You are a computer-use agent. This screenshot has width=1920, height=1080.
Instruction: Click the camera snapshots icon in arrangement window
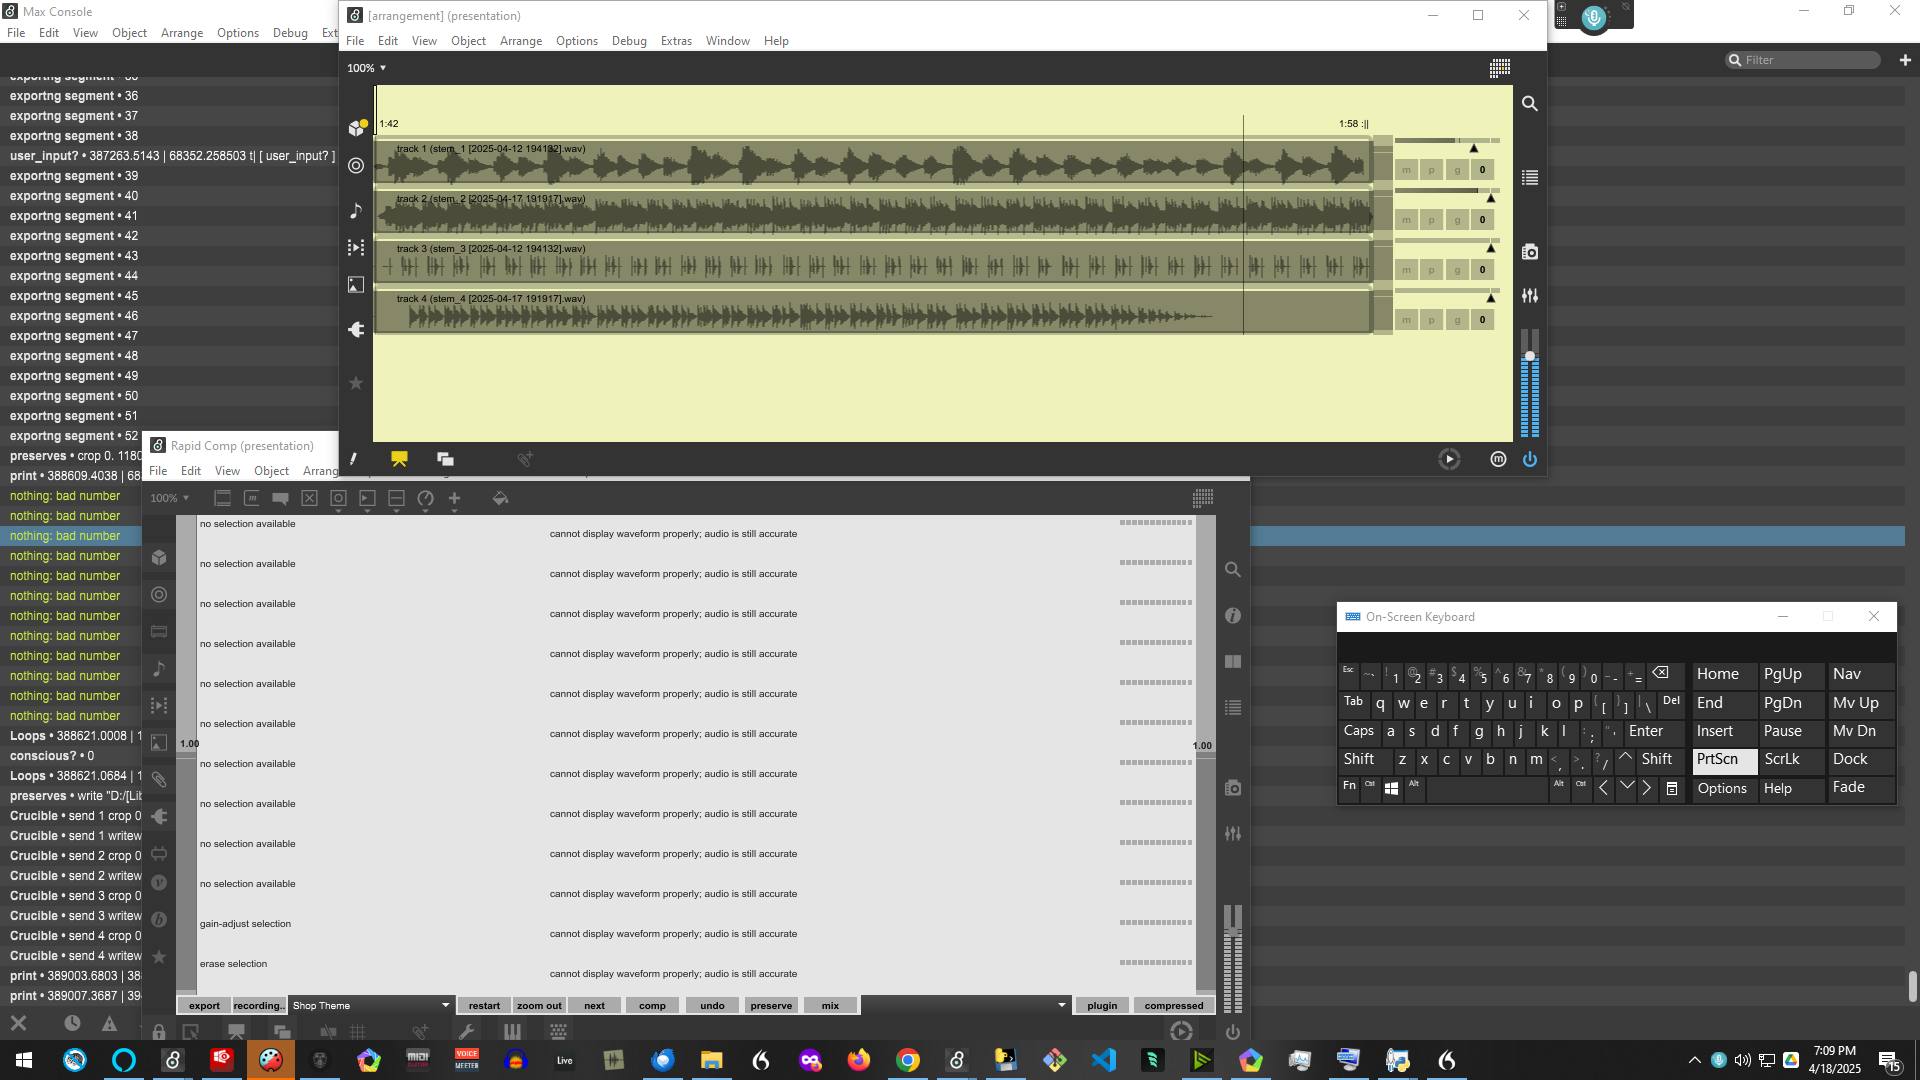coord(1529,252)
